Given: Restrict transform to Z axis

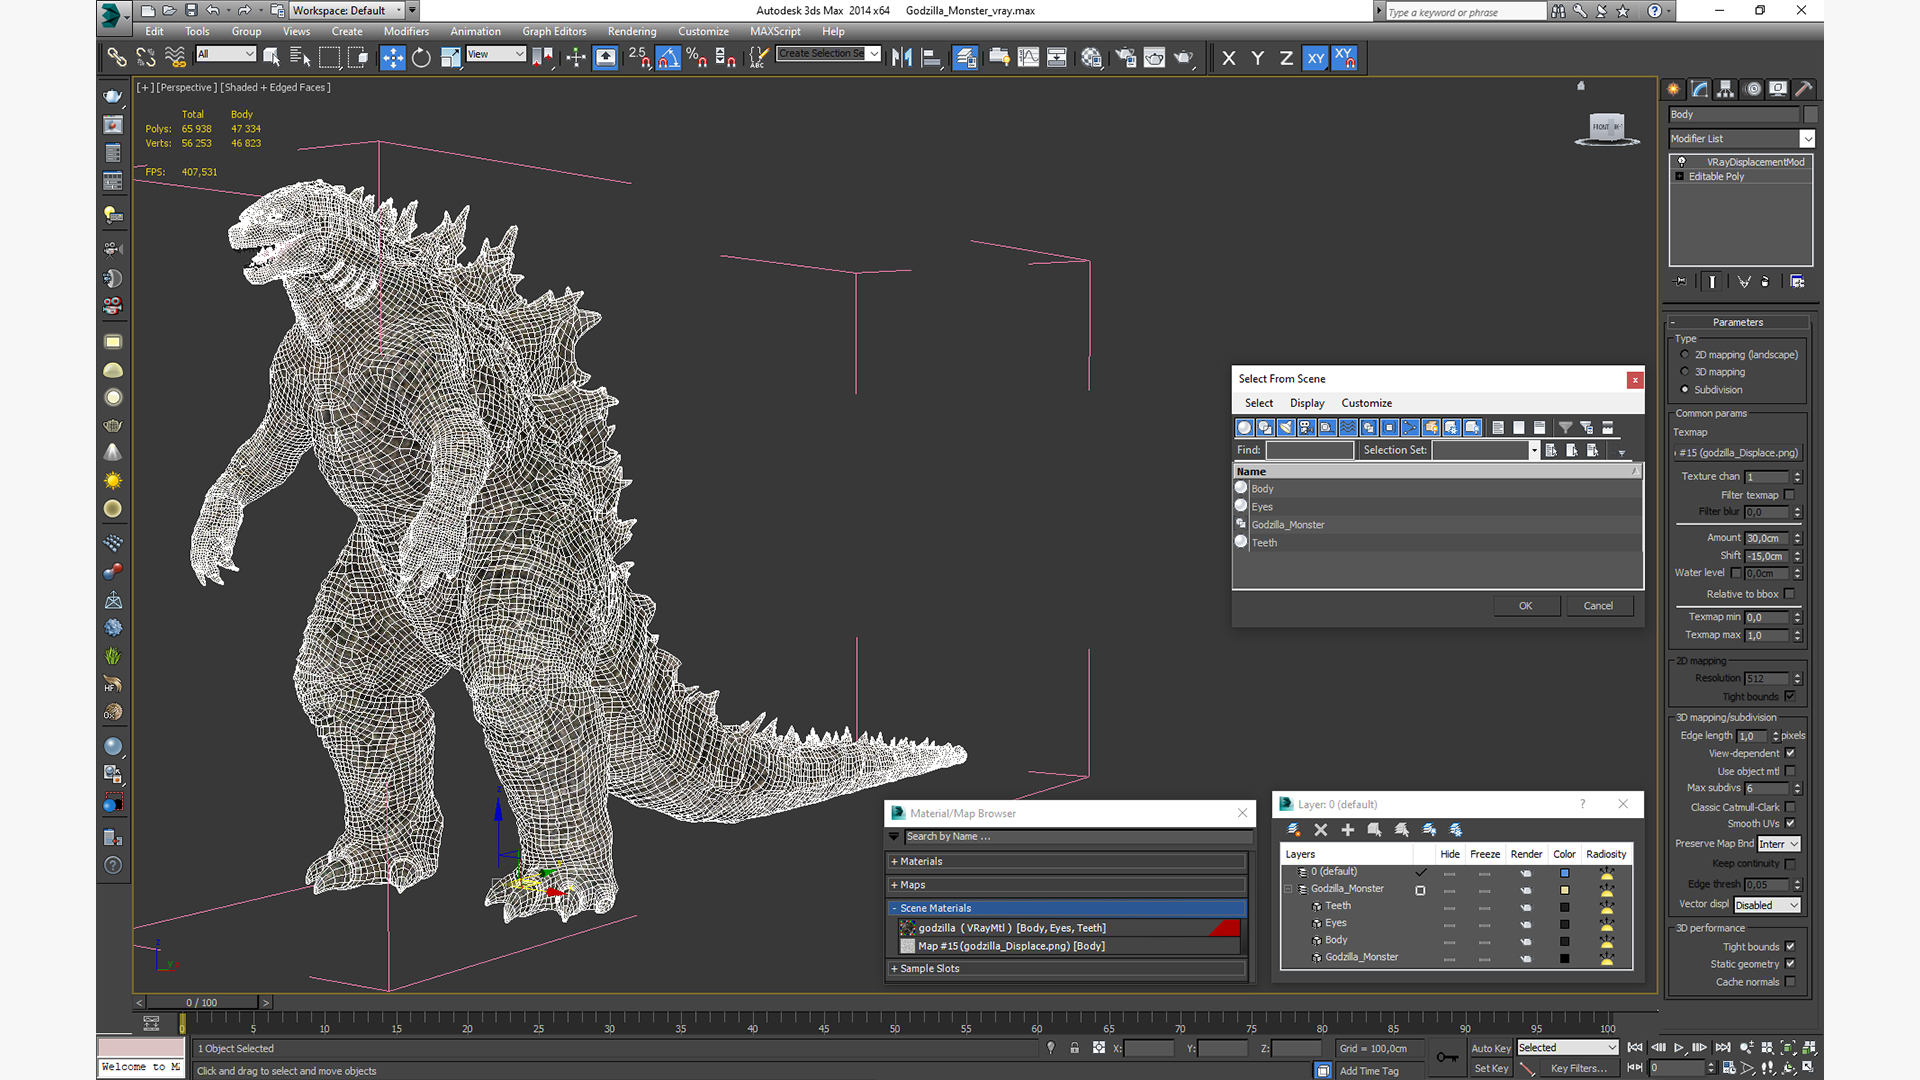Looking at the screenshot, I should point(1286,58).
